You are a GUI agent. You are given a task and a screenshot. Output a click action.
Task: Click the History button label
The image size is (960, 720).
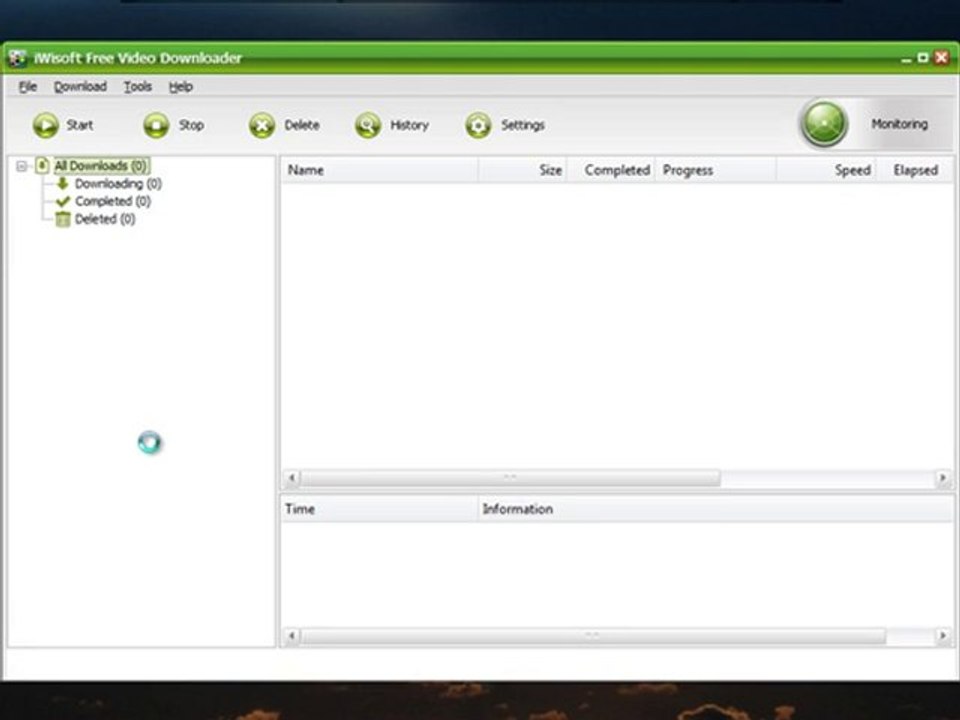coord(410,126)
